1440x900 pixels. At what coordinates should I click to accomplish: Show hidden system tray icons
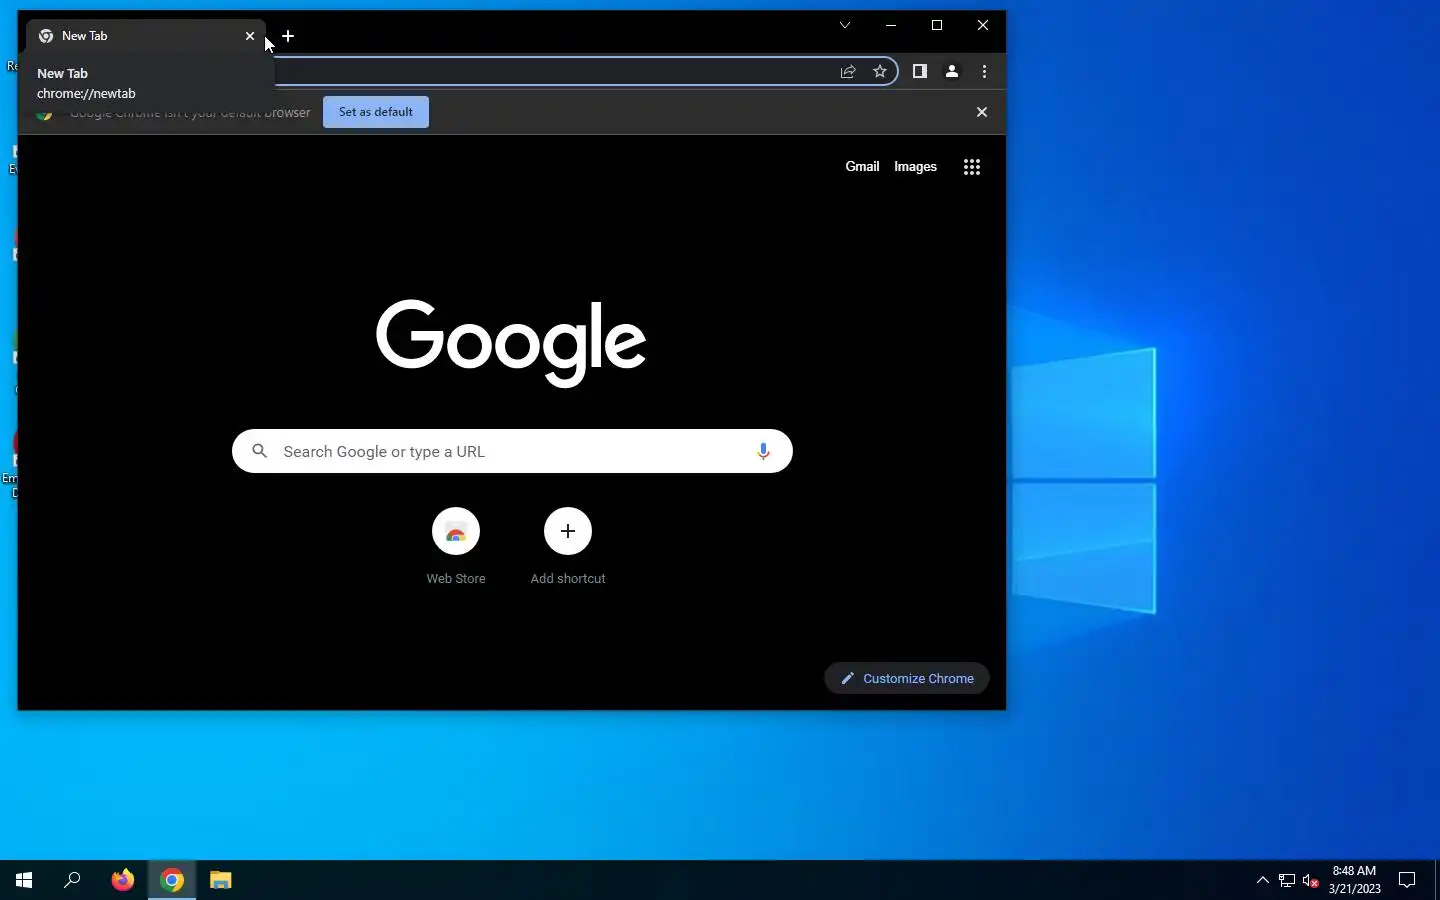[1262, 880]
